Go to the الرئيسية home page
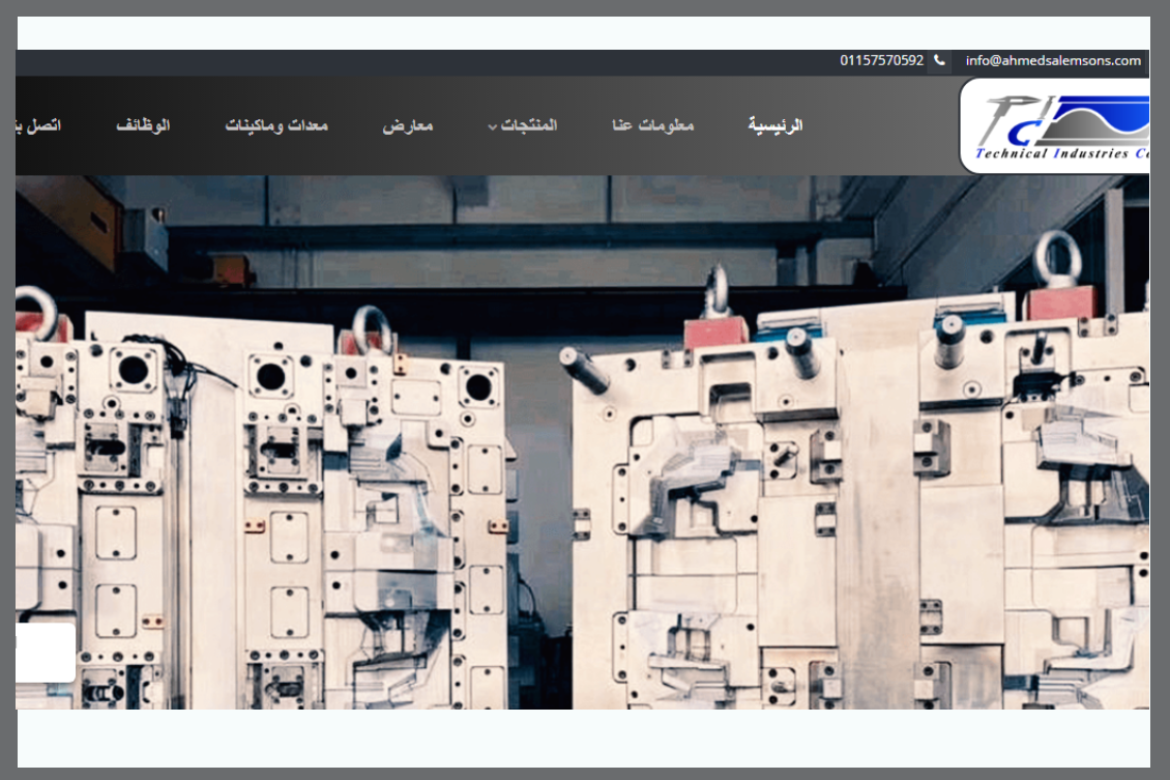This screenshot has width=1170, height=780. 775,126
